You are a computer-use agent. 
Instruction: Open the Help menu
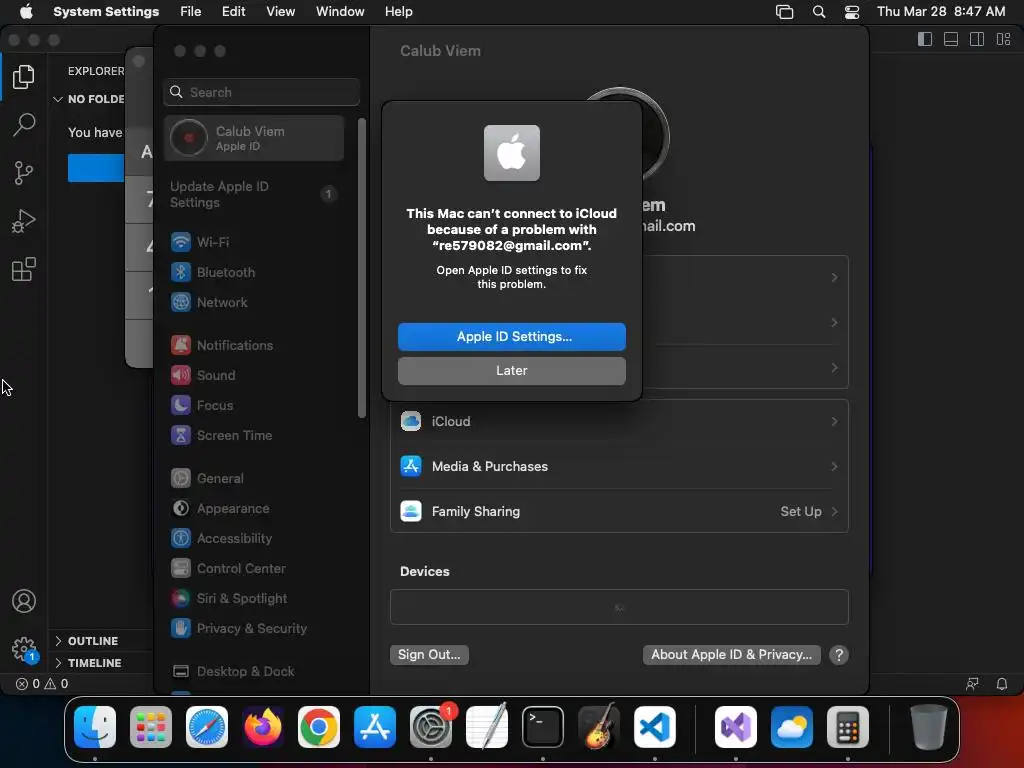click(x=398, y=12)
